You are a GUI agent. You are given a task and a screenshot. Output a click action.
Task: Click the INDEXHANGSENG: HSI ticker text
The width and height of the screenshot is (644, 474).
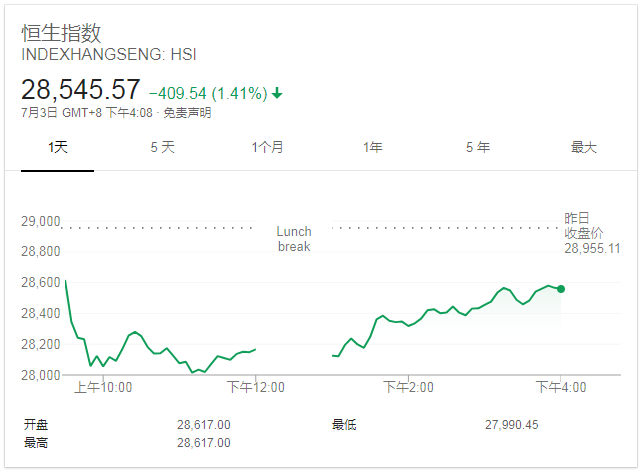(x=109, y=55)
